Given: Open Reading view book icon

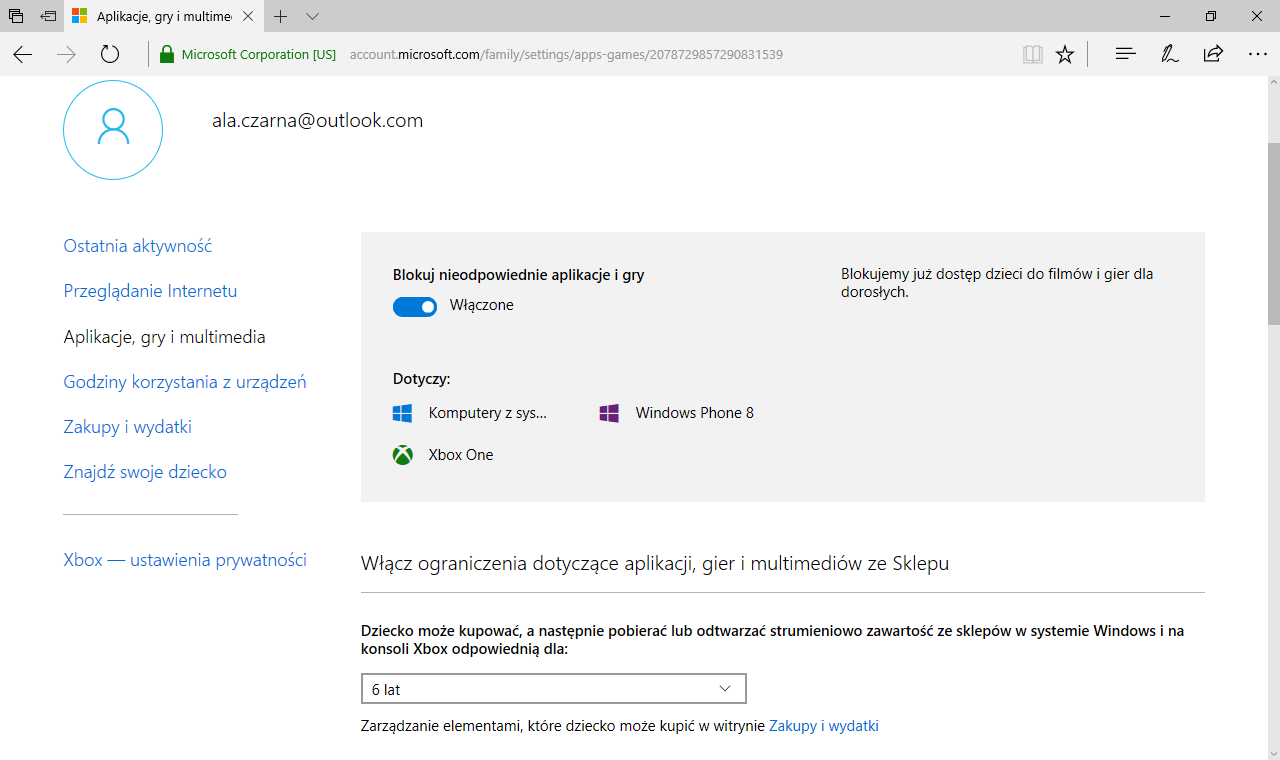Looking at the screenshot, I should 1032,55.
